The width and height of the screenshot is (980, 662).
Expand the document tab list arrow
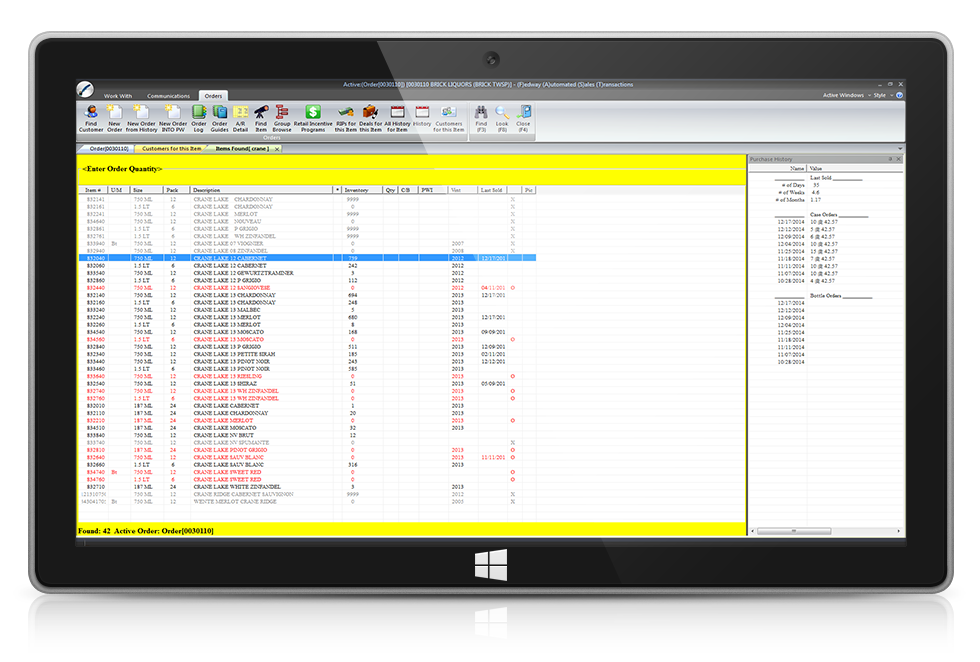coord(900,149)
